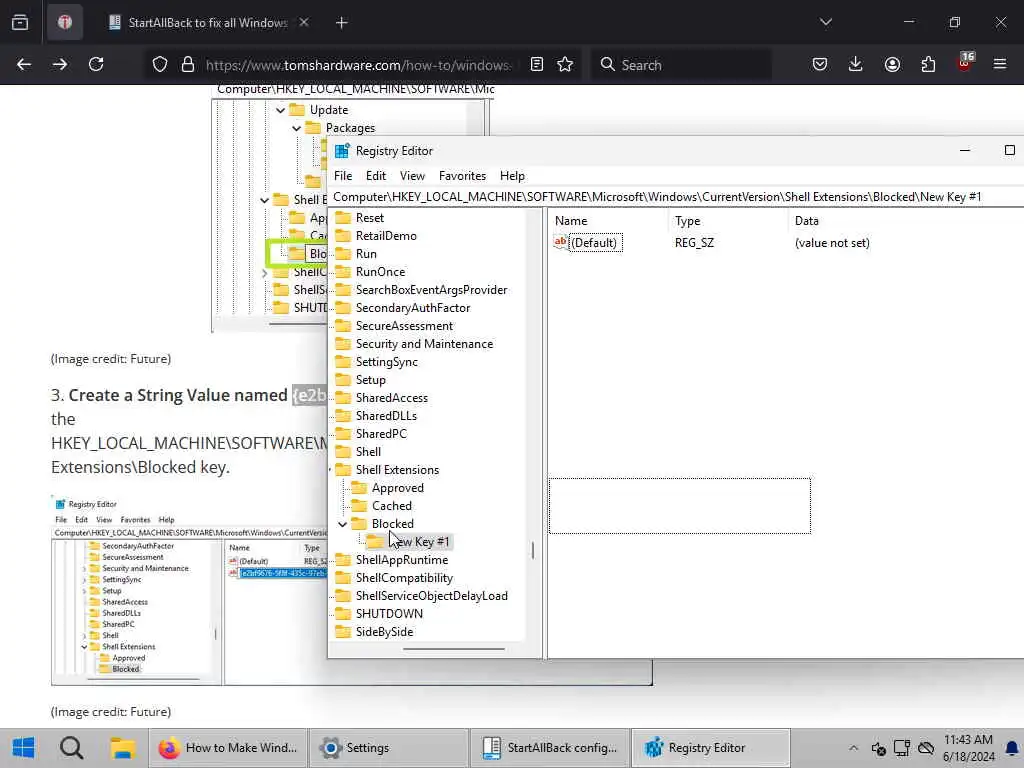Viewport: 1024px width, 768px height.
Task: Select the Blocked registry key
Action: point(392,524)
